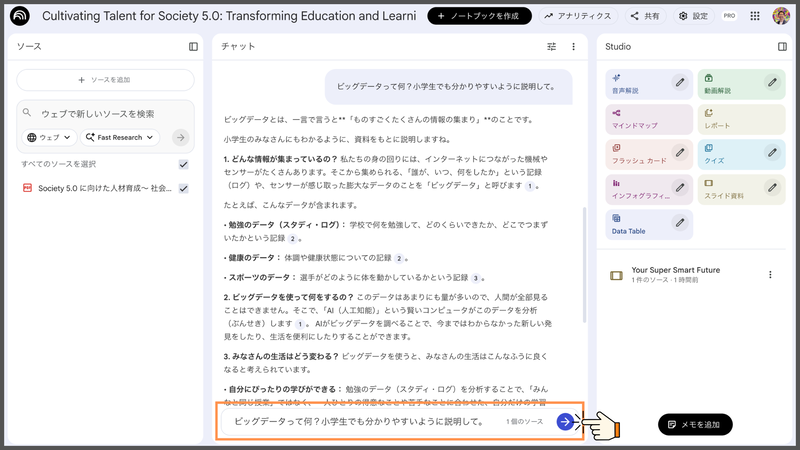Open the Fast Research mode dropdown
This screenshot has height=450, width=800.
point(120,137)
